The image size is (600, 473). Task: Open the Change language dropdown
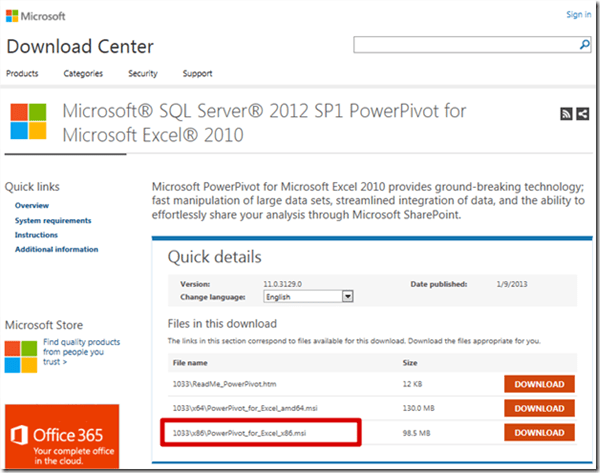309,297
